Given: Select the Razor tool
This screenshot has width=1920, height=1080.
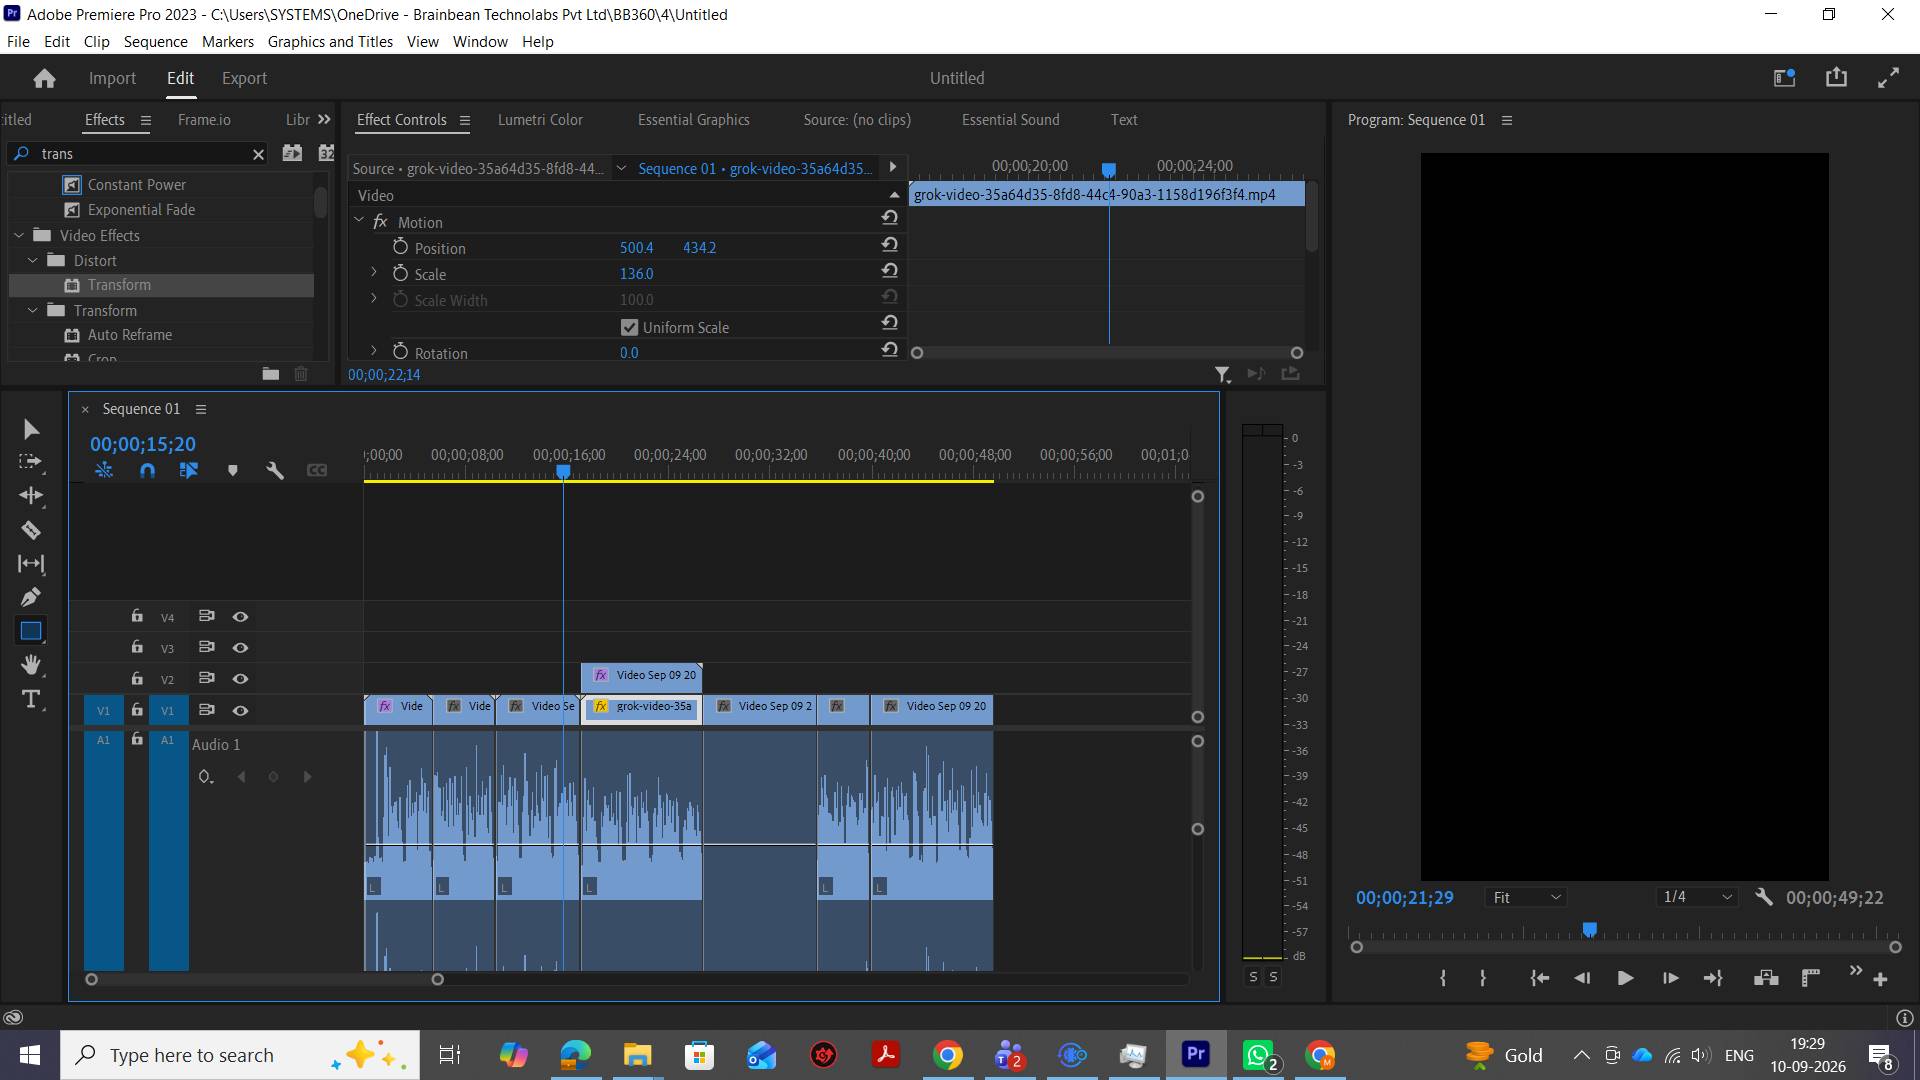Looking at the screenshot, I should (x=31, y=530).
